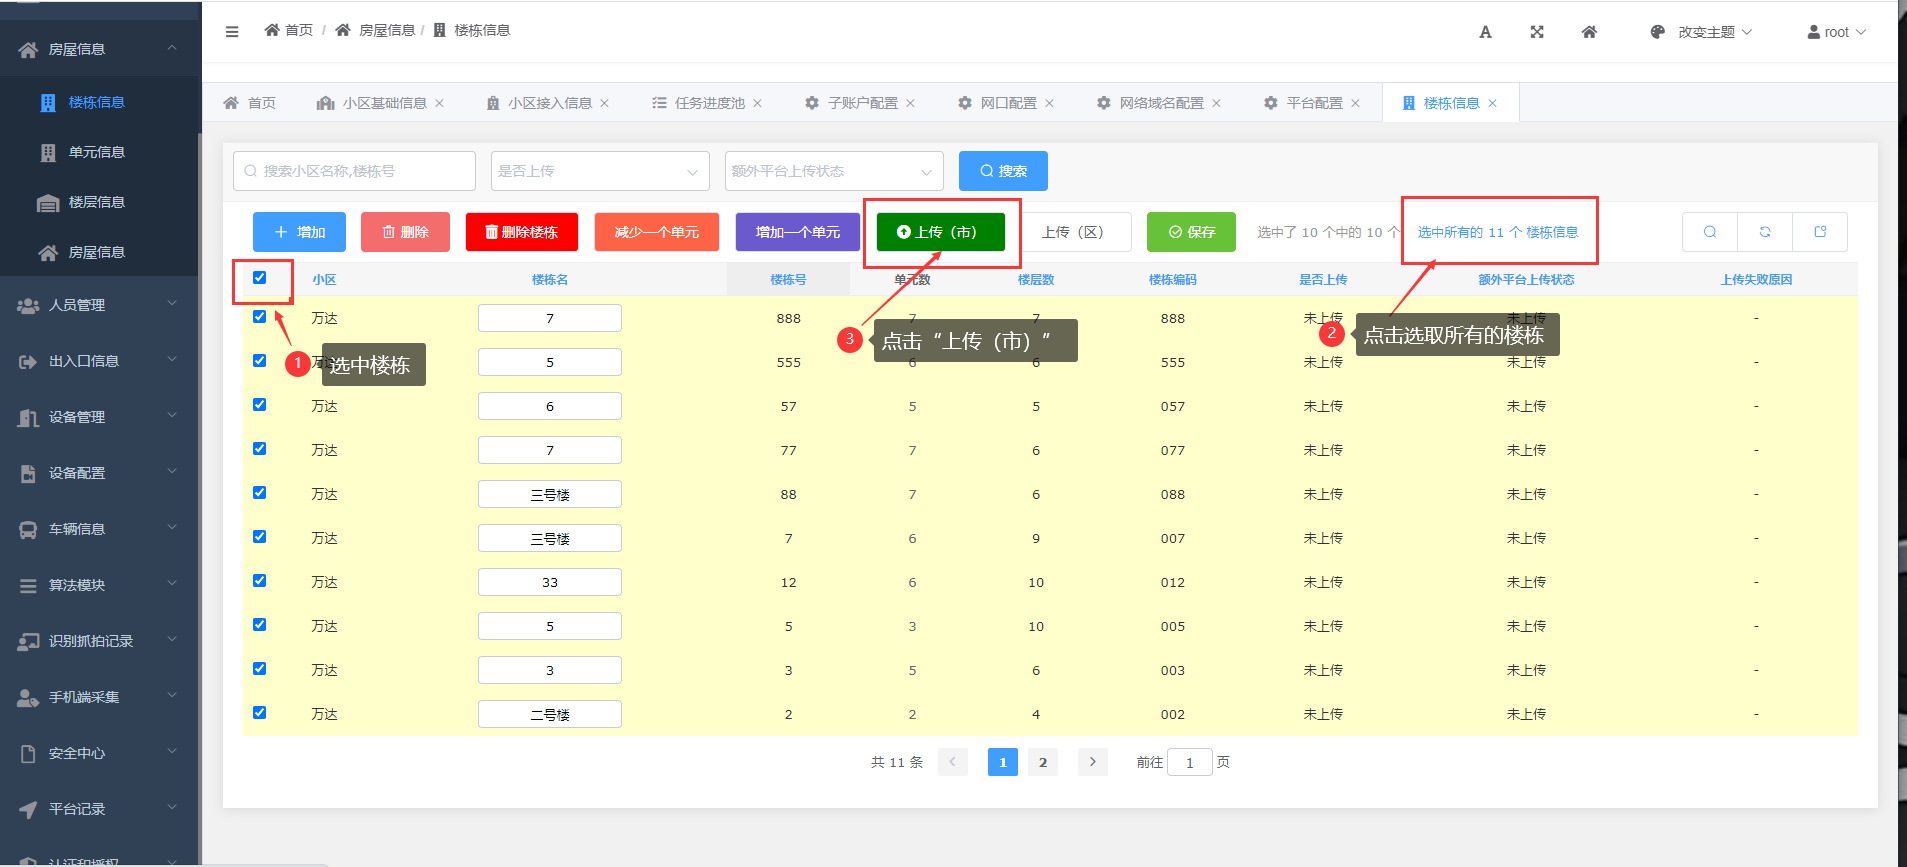Click the export icon at the table's top-right
Image resolution: width=1907 pixels, height=867 pixels.
tap(1820, 232)
